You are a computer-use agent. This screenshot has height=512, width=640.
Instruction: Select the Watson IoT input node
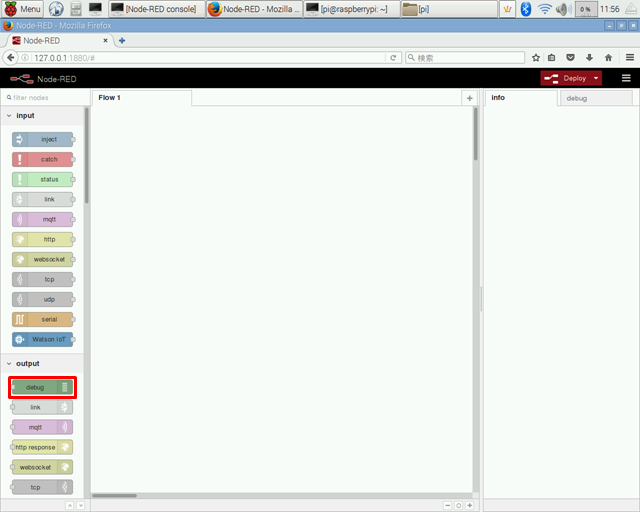(42, 340)
